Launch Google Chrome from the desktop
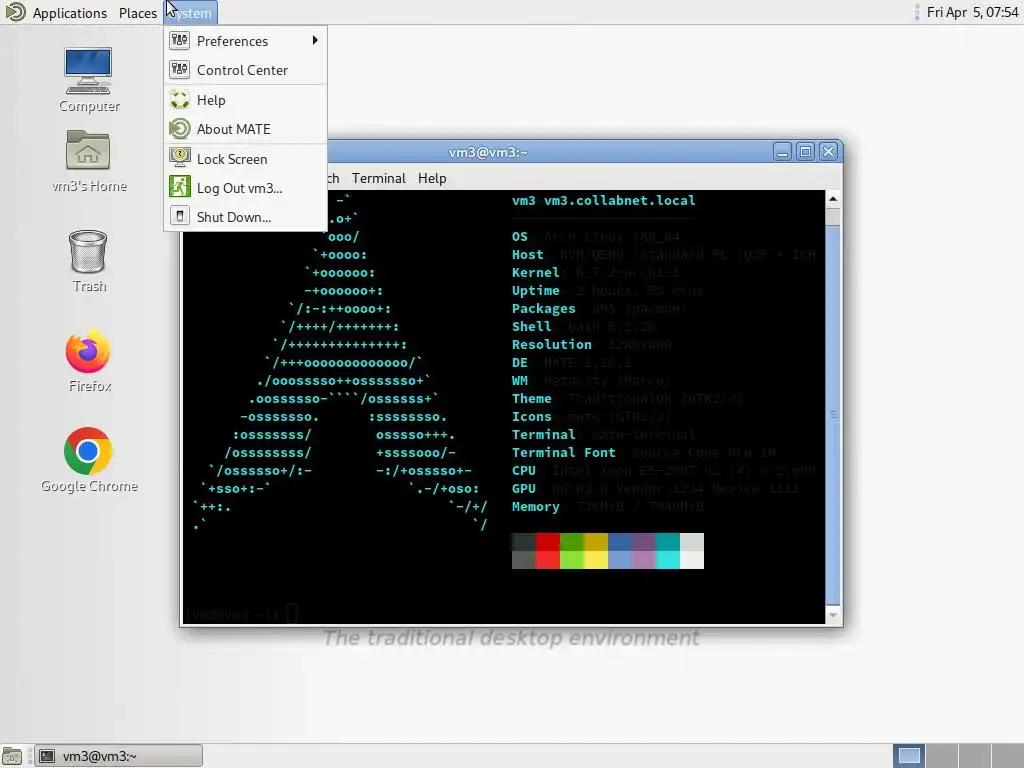This screenshot has width=1024, height=768. tap(88, 460)
